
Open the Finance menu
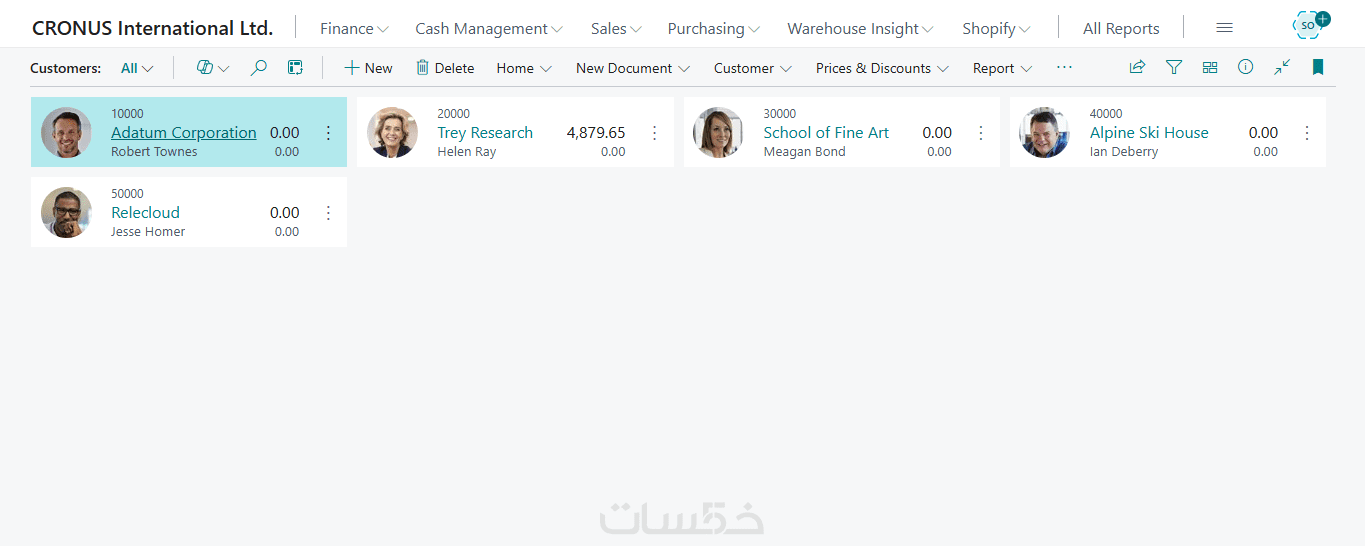coord(354,28)
